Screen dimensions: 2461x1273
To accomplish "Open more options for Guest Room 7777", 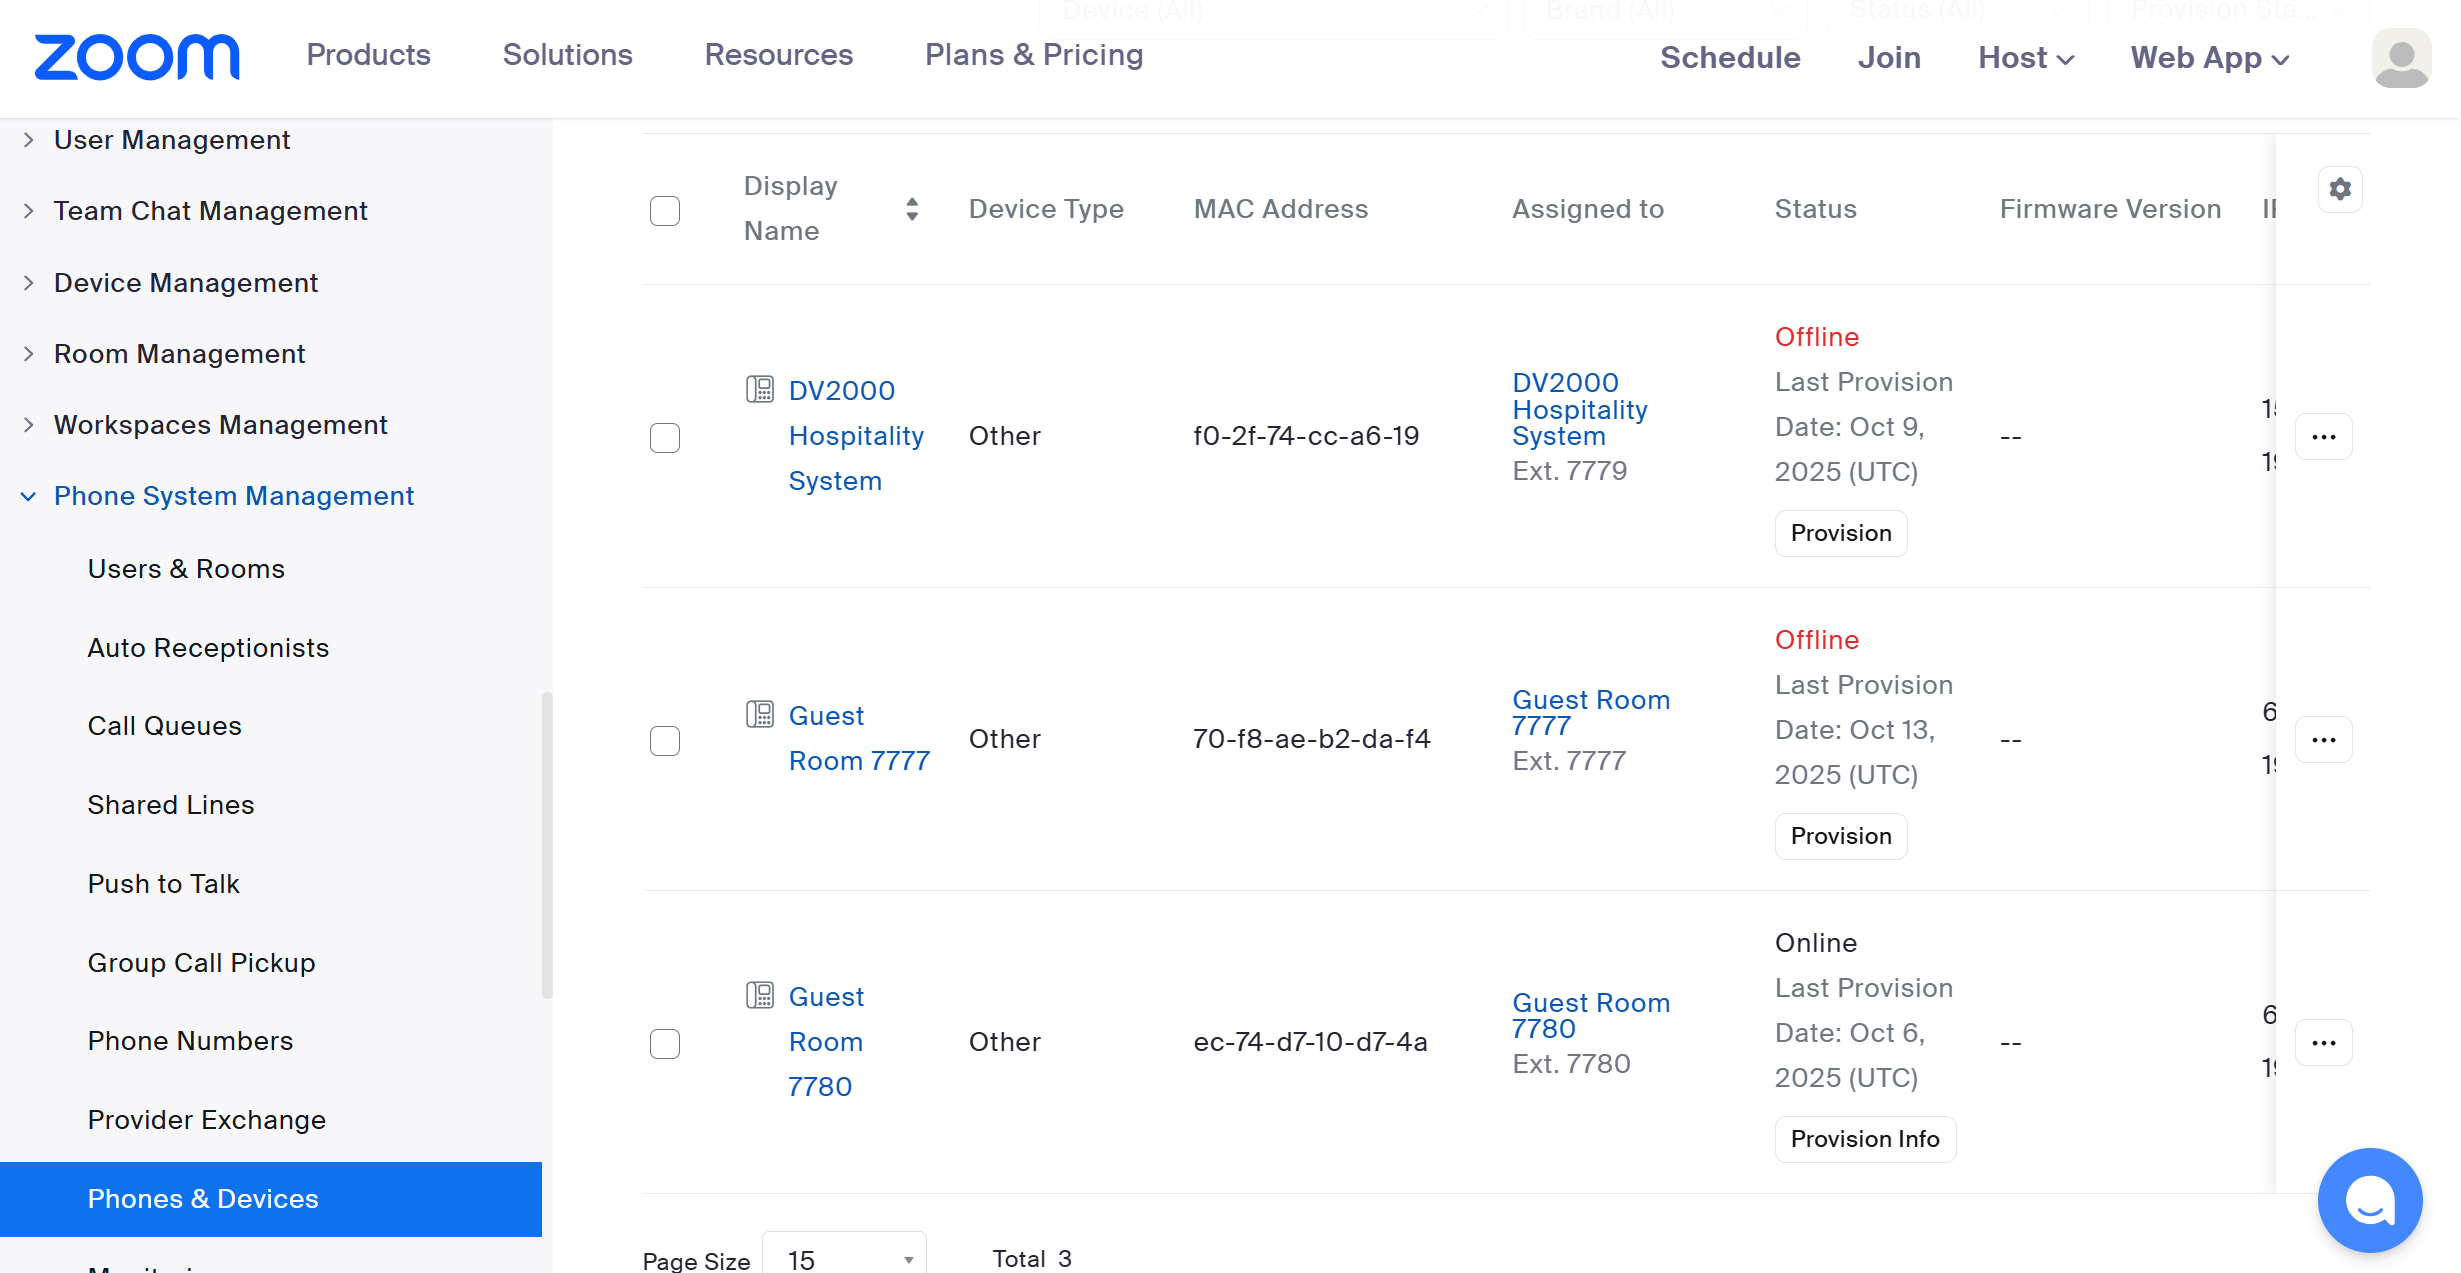I will [x=2323, y=740].
